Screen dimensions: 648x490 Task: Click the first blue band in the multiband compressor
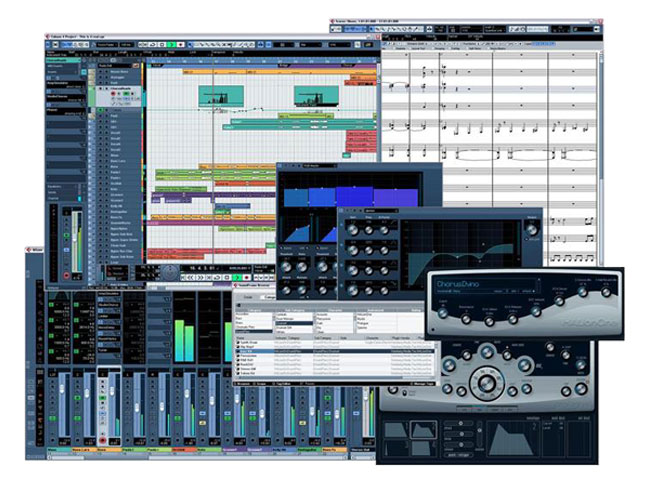point(296,197)
